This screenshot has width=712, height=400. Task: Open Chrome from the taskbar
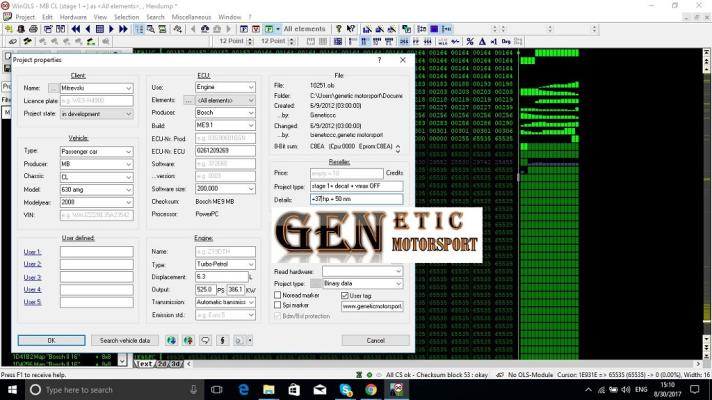point(371,389)
